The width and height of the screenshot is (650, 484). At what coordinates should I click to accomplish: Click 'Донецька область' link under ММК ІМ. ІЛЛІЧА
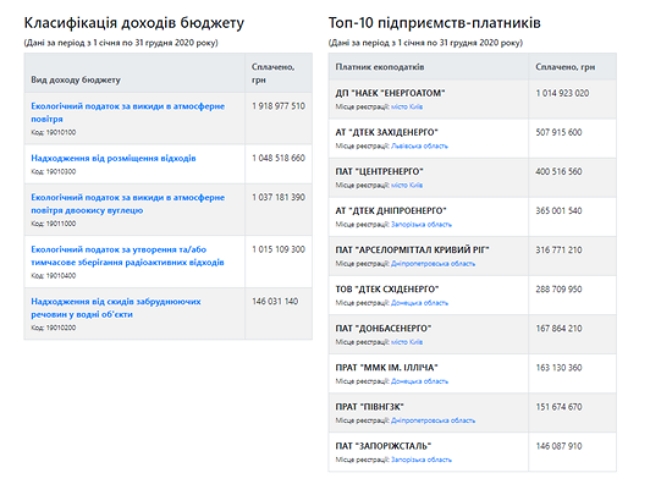click(x=420, y=381)
